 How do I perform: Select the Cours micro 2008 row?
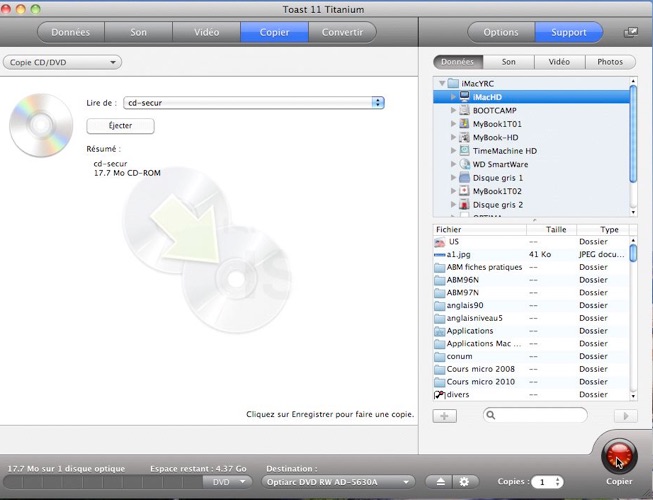[x=531, y=369]
